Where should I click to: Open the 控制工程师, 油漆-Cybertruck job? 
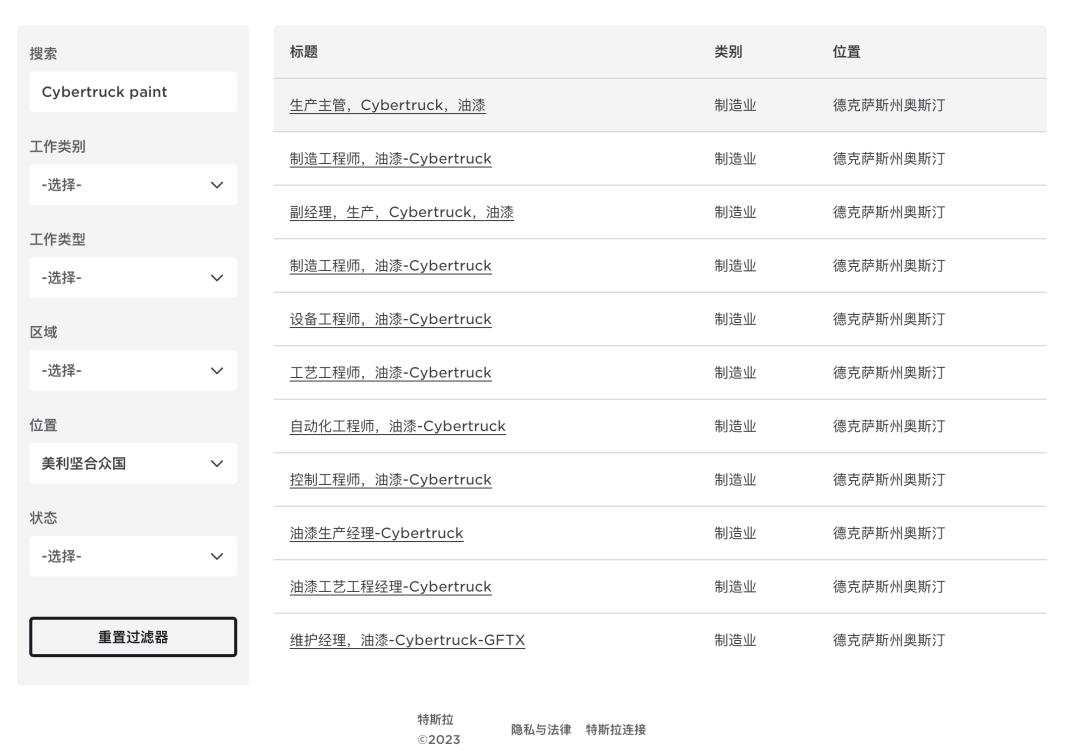click(x=390, y=480)
